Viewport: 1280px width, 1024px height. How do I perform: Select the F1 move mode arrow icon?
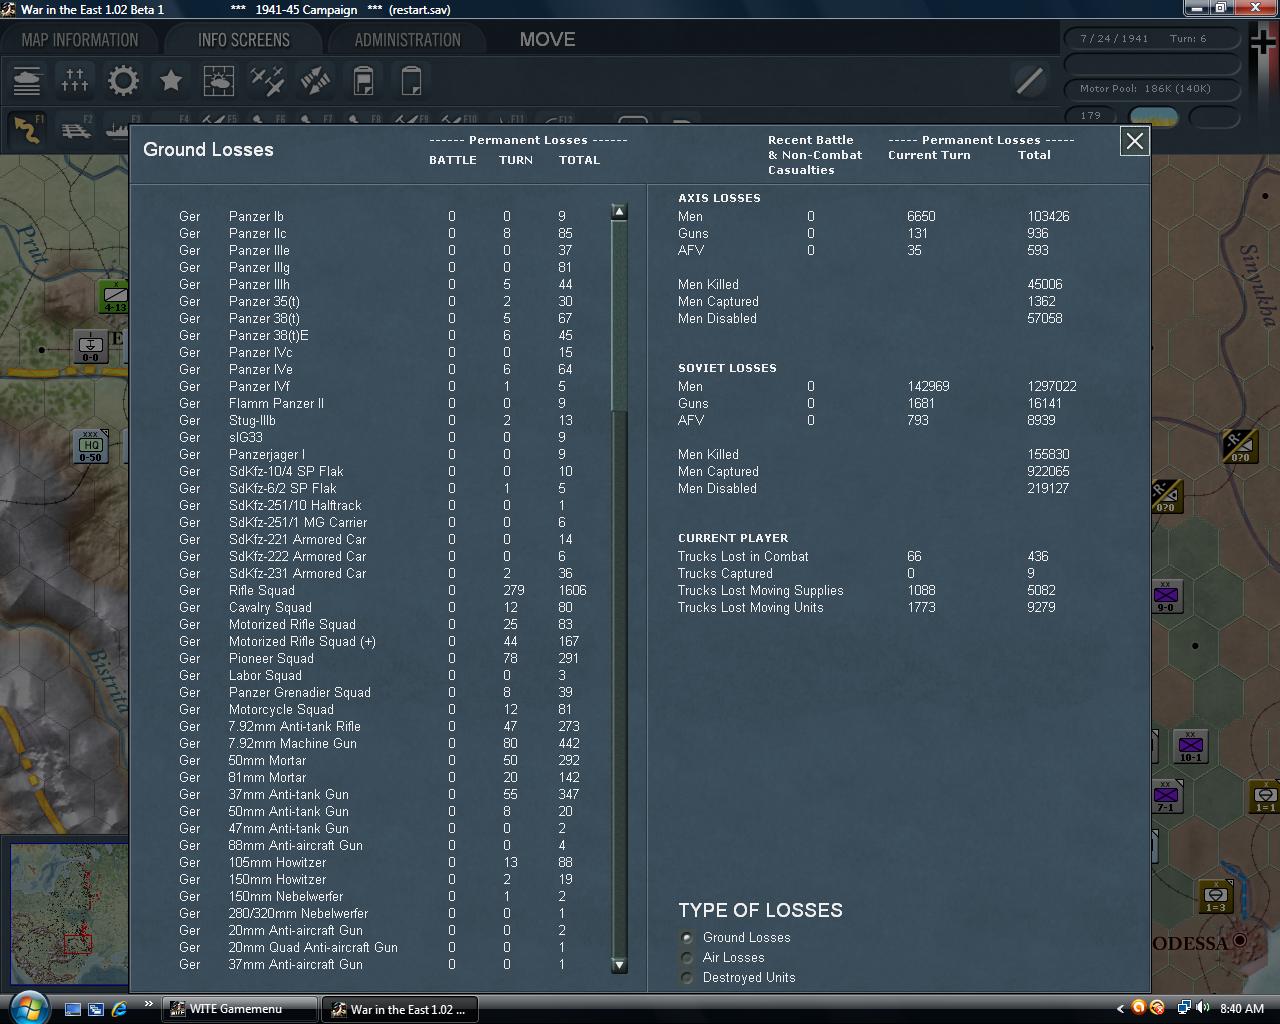(x=28, y=130)
